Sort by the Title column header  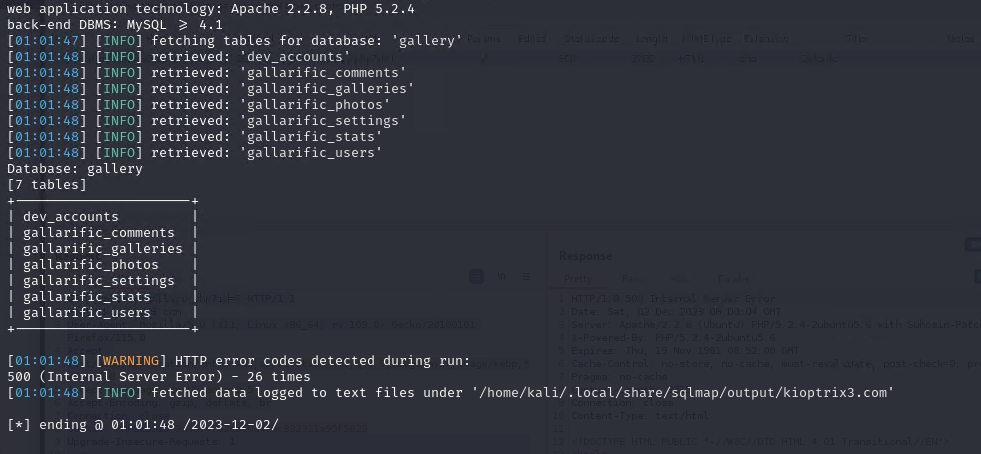856,39
